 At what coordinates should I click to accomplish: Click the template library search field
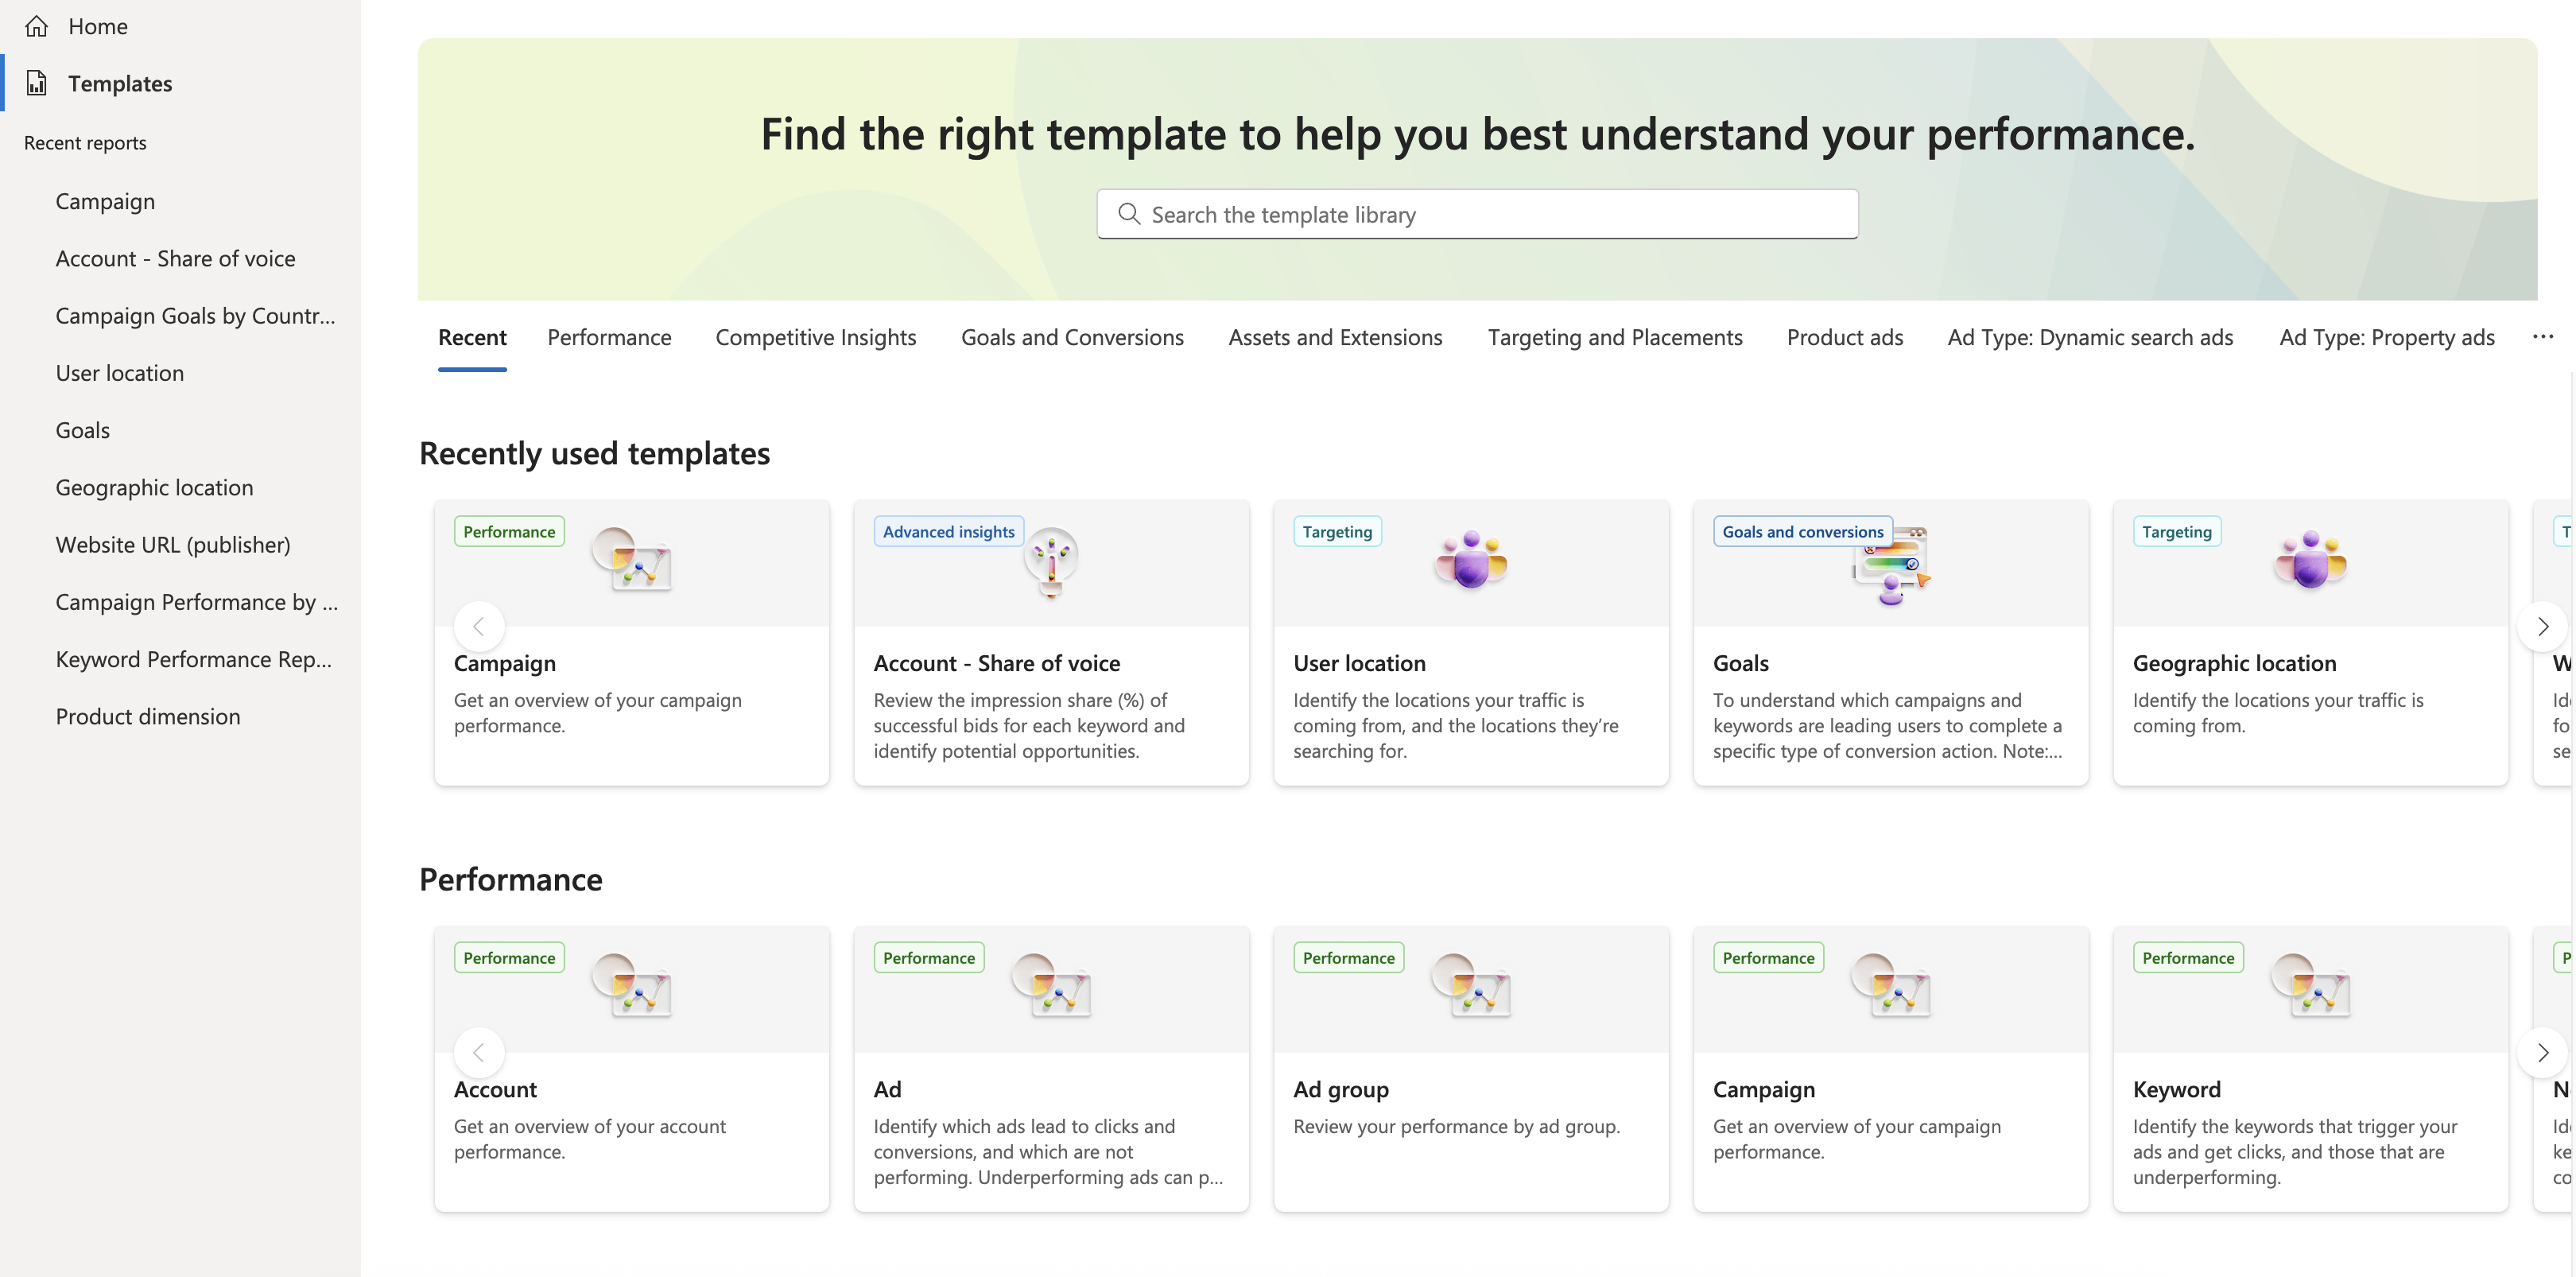1477,214
